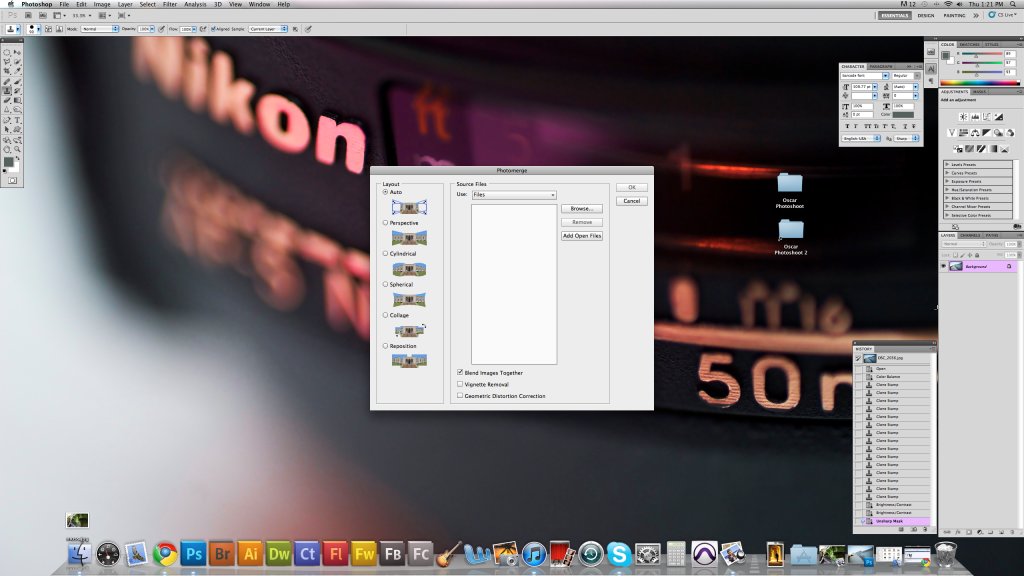Open Skype from the Dock
This screenshot has width=1024, height=576.
pos(618,554)
